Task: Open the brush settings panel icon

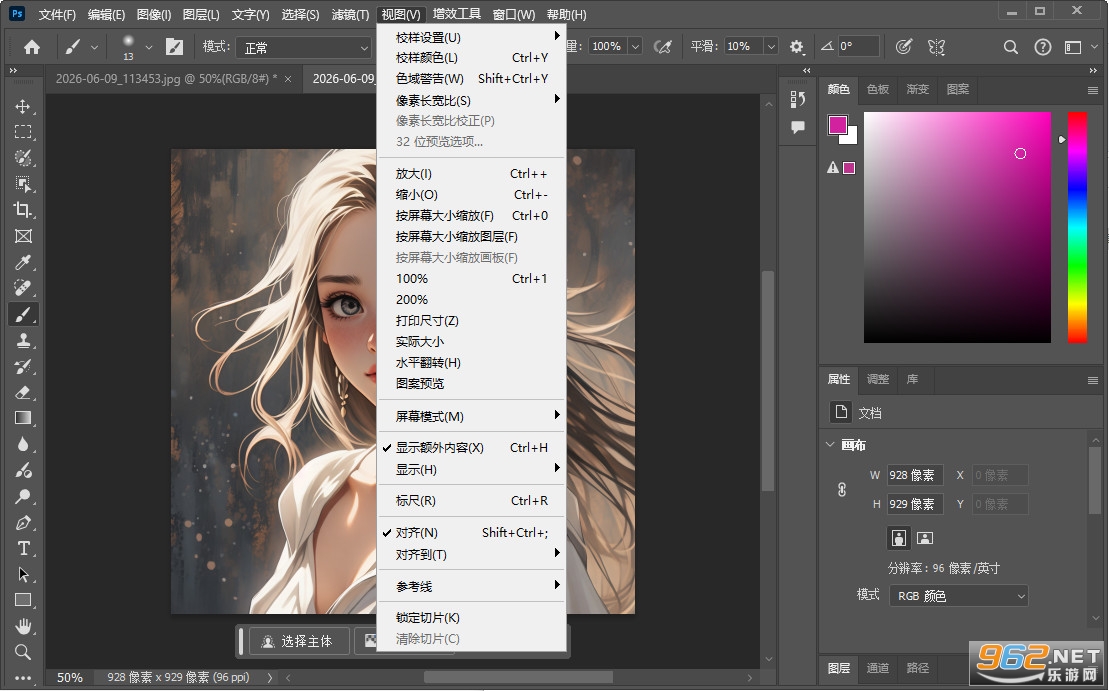Action: pos(174,47)
